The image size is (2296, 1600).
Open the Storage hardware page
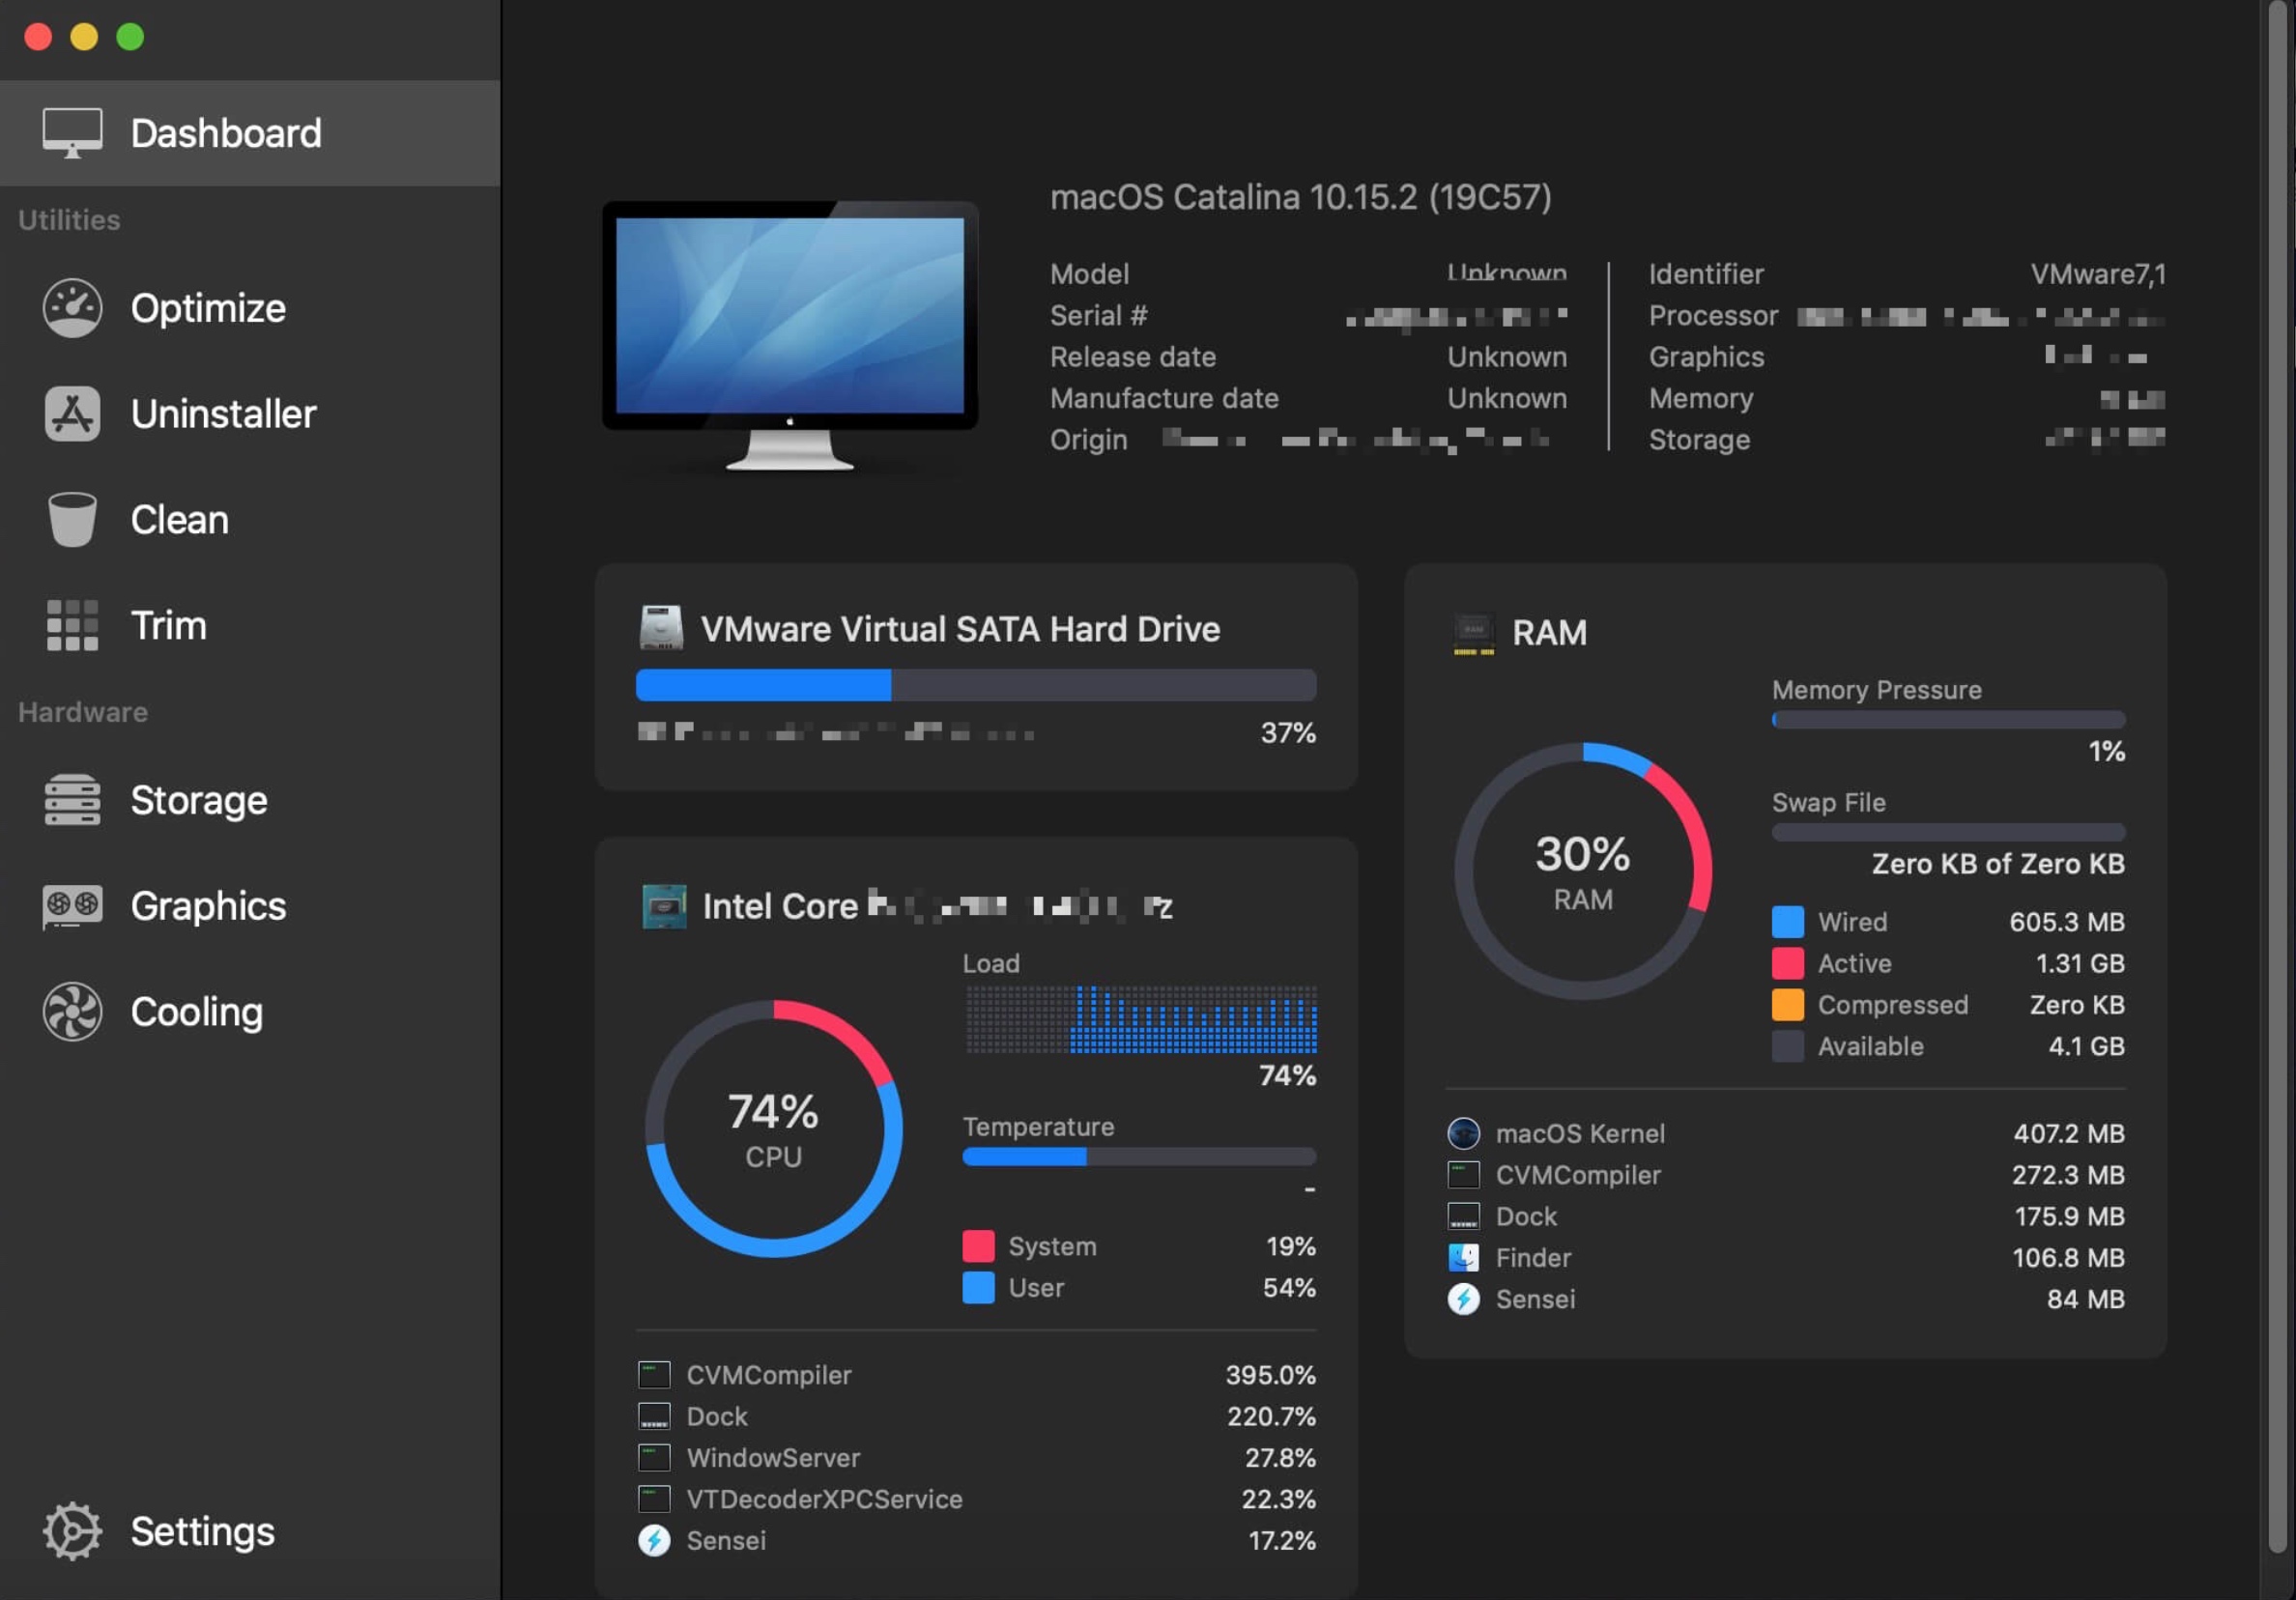[x=199, y=800]
